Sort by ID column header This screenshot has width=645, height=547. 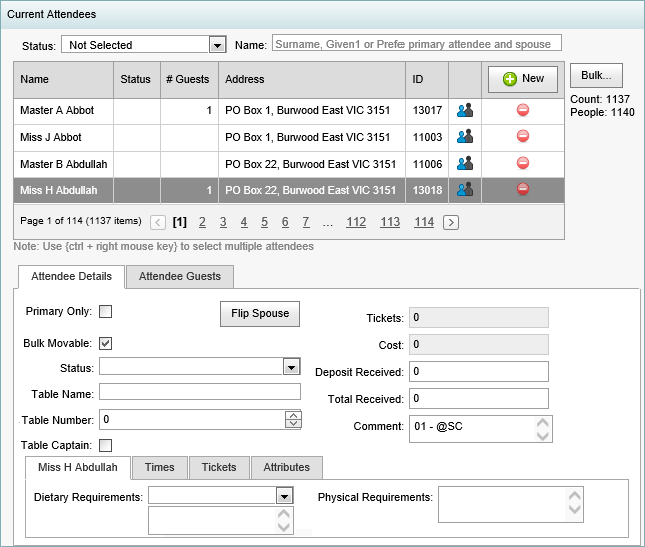427,80
